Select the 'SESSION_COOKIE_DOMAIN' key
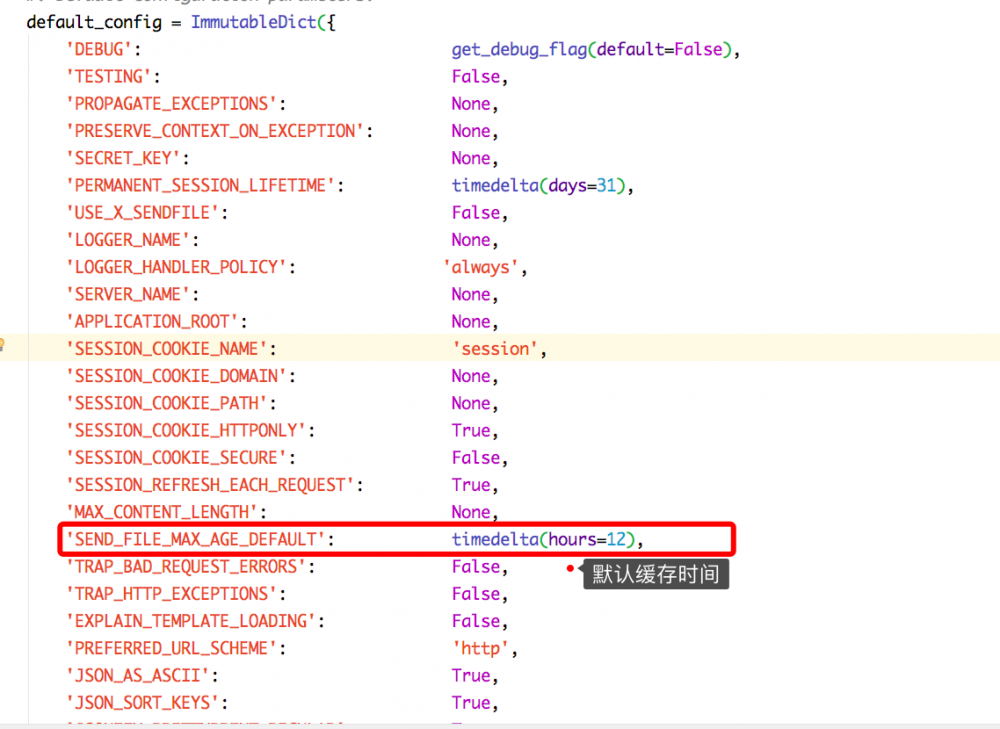The height and width of the screenshot is (729, 1000). (x=177, y=376)
